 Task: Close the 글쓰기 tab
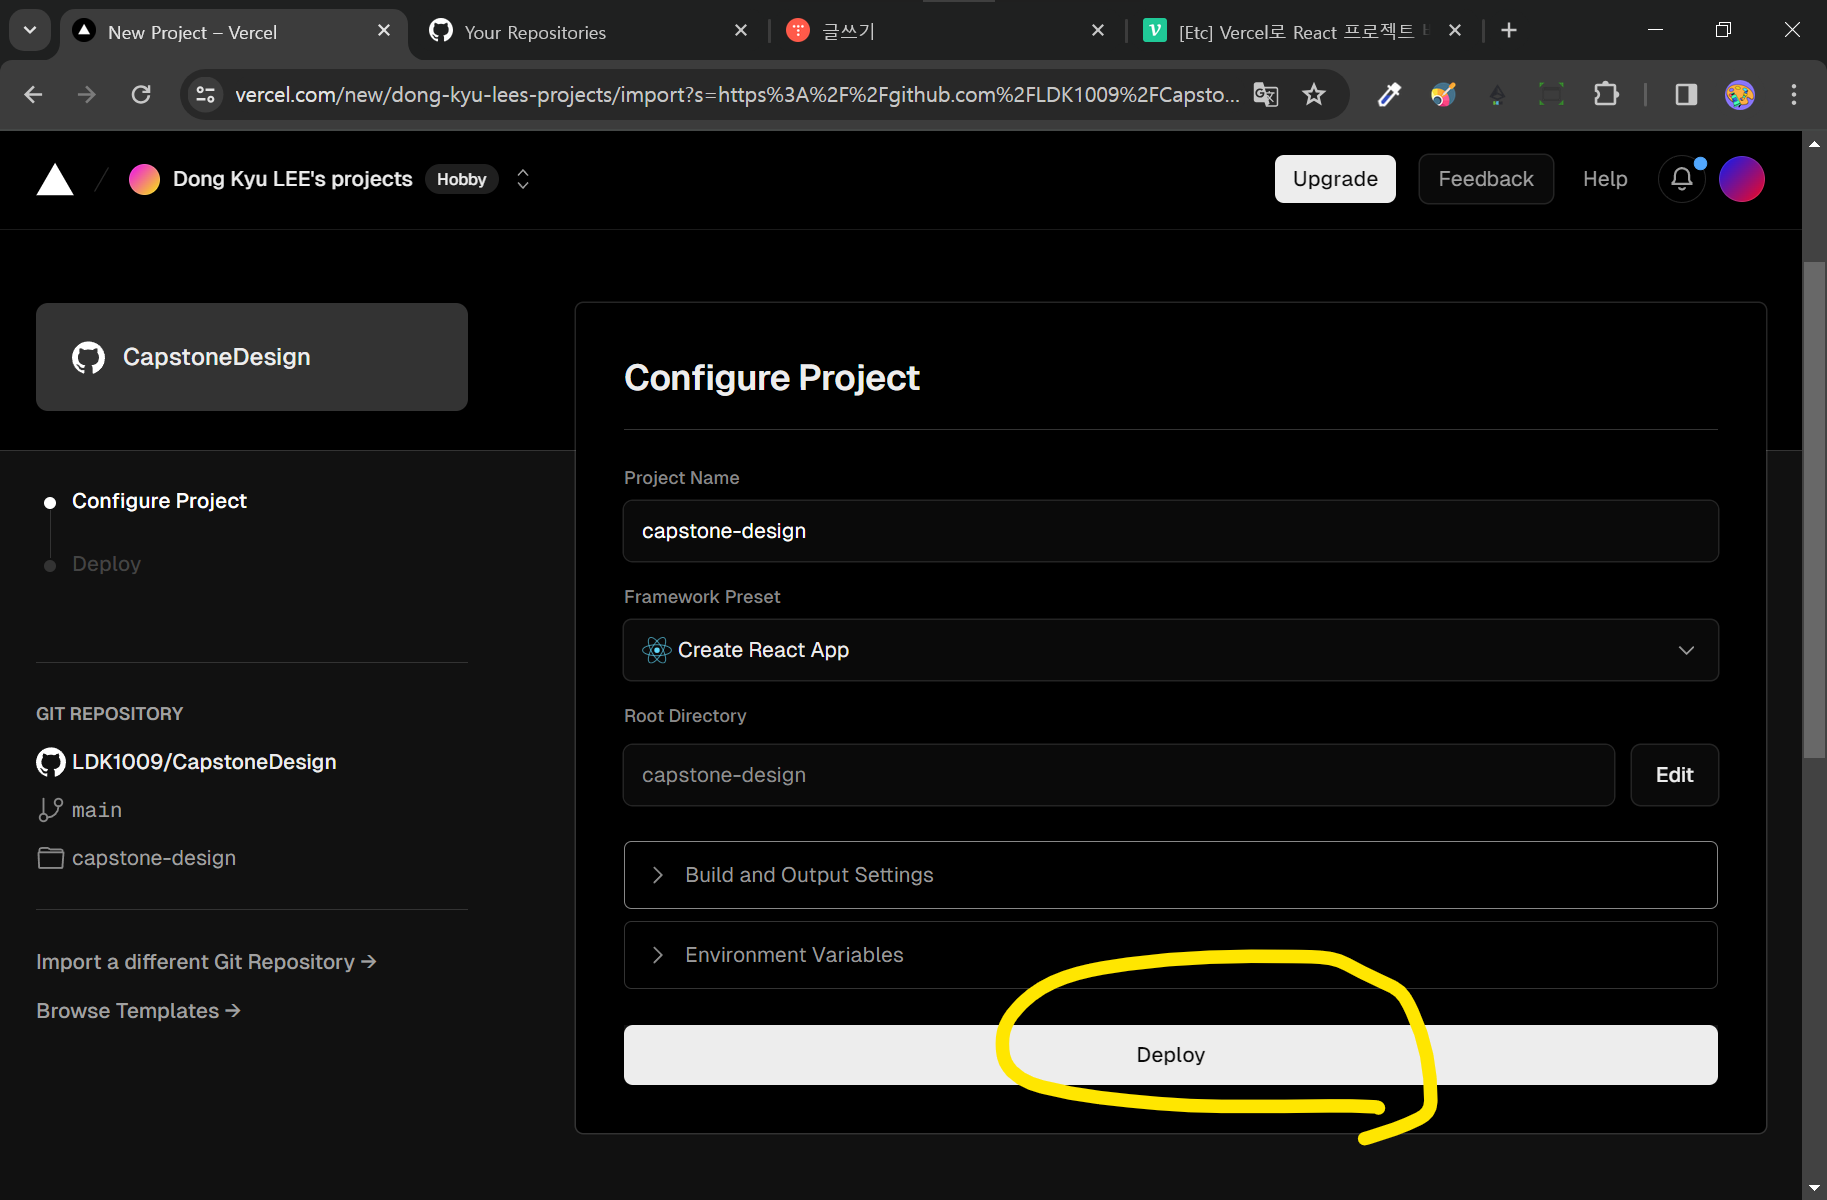tap(1098, 31)
